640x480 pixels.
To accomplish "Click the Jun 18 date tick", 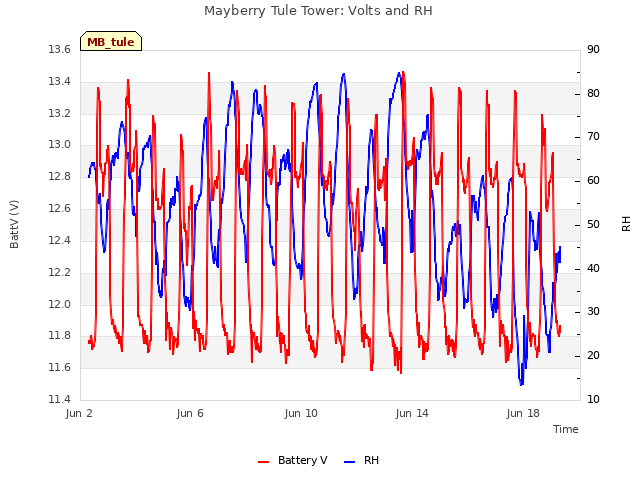I will pos(523,413).
